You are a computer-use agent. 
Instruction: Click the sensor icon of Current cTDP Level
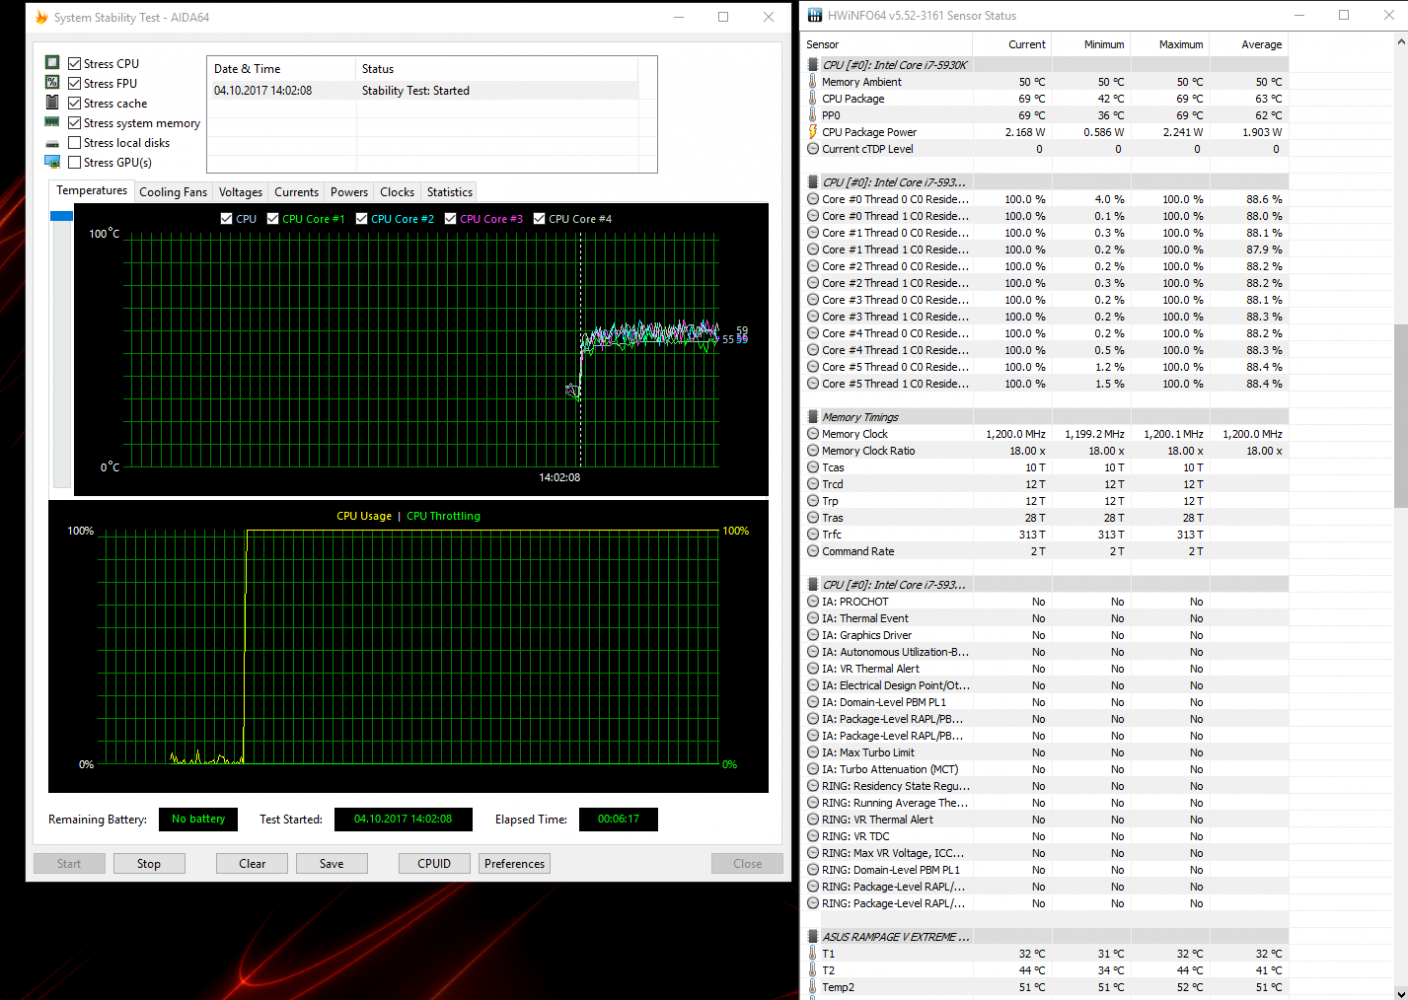812,149
